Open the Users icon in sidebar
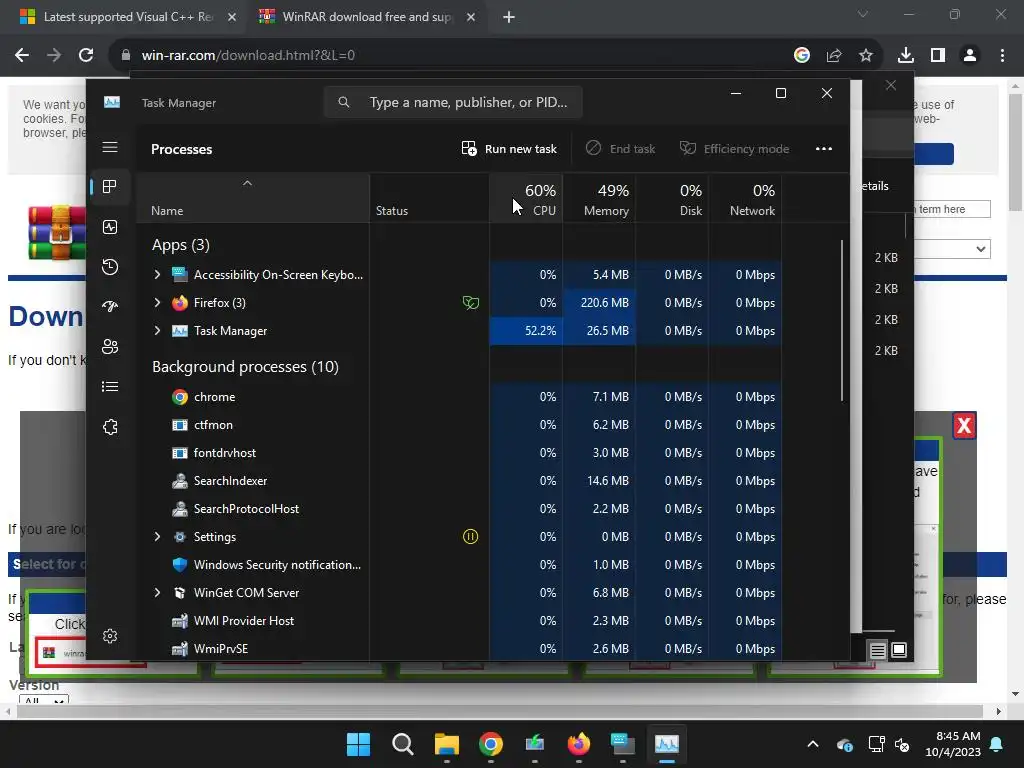Viewport: 1024px width, 768px height. coord(110,347)
